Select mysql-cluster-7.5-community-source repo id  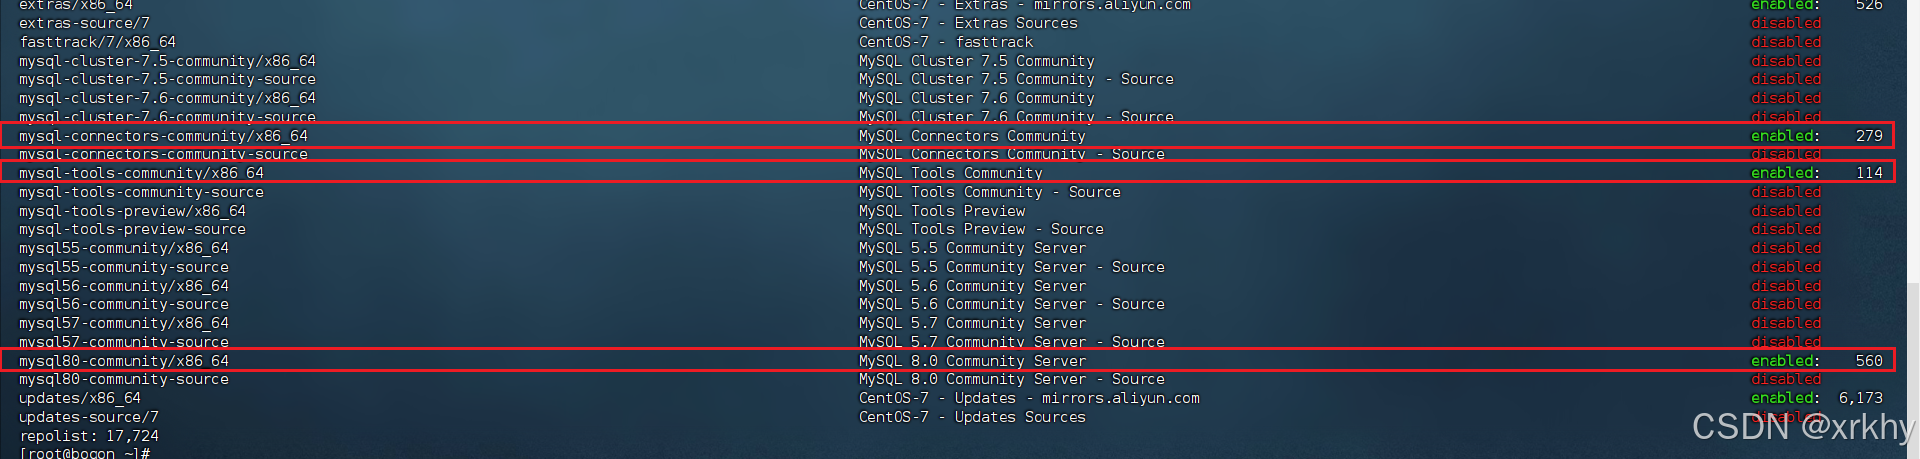(168, 79)
